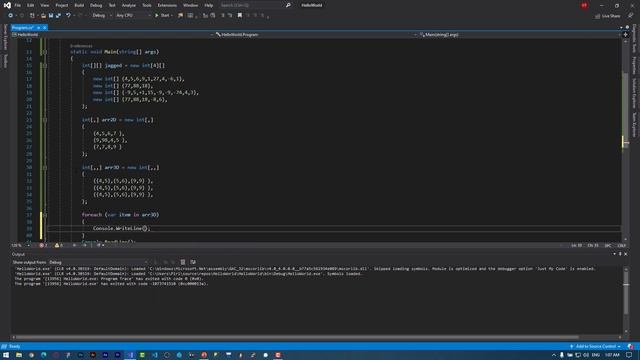Open Show output from Debug dropdown
The height and width of the screenshot is (360, 640).
98,262
